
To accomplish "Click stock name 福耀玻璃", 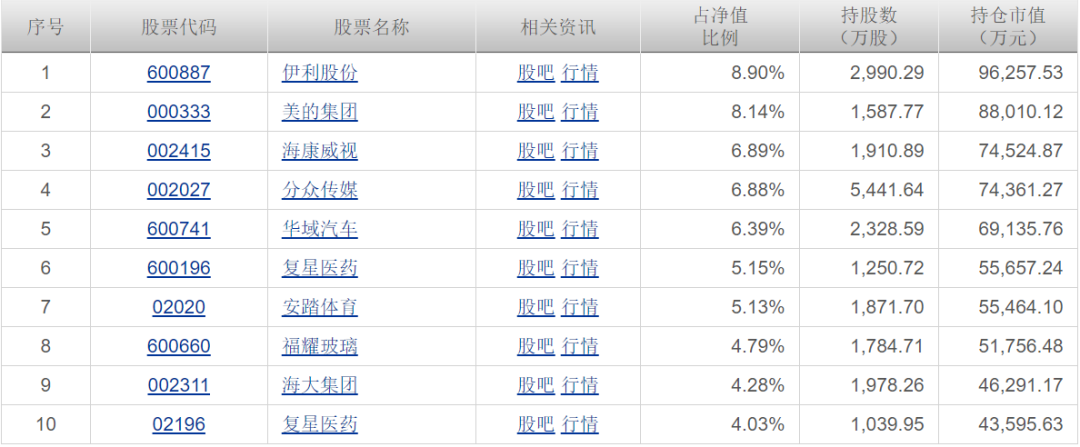I will pos(320,346).
